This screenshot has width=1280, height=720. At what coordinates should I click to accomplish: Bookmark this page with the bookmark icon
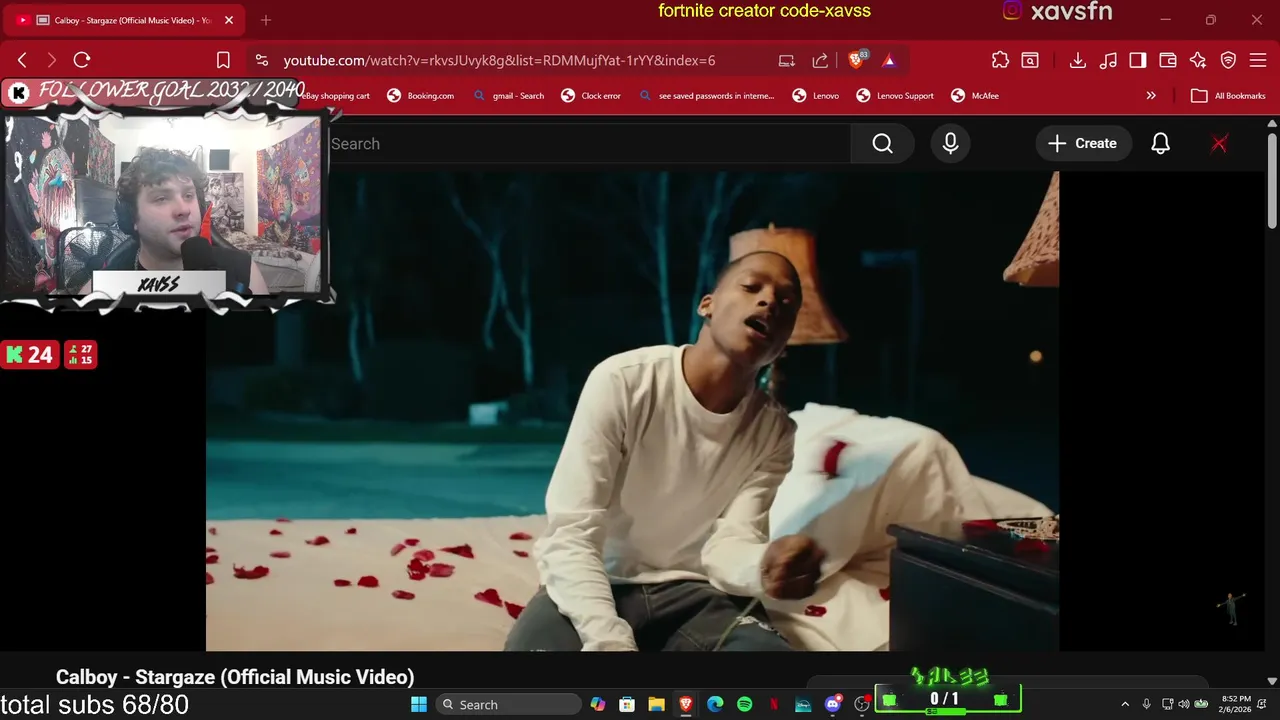coord(223,60)
